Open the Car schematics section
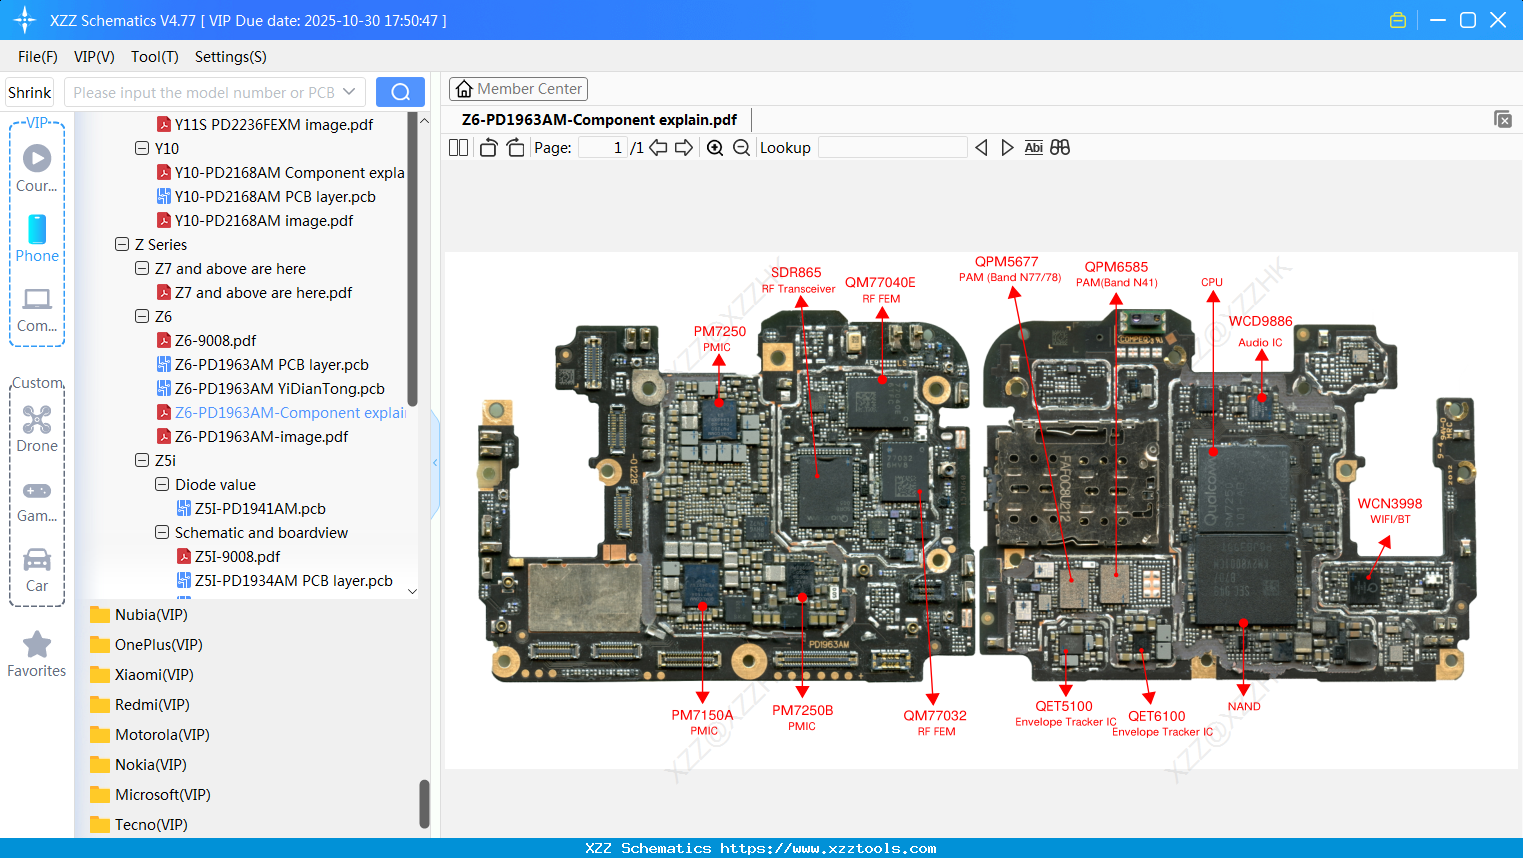This screenshot has width=1523, height=858. tap(37, 562)
